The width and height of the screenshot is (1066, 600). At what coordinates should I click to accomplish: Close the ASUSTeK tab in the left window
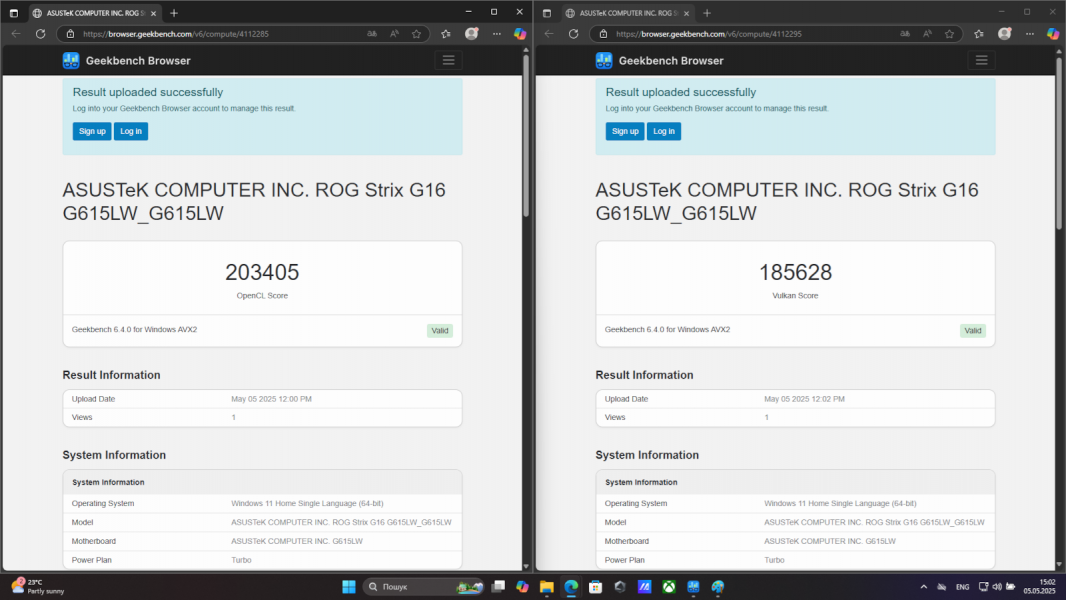coord(153,13)
